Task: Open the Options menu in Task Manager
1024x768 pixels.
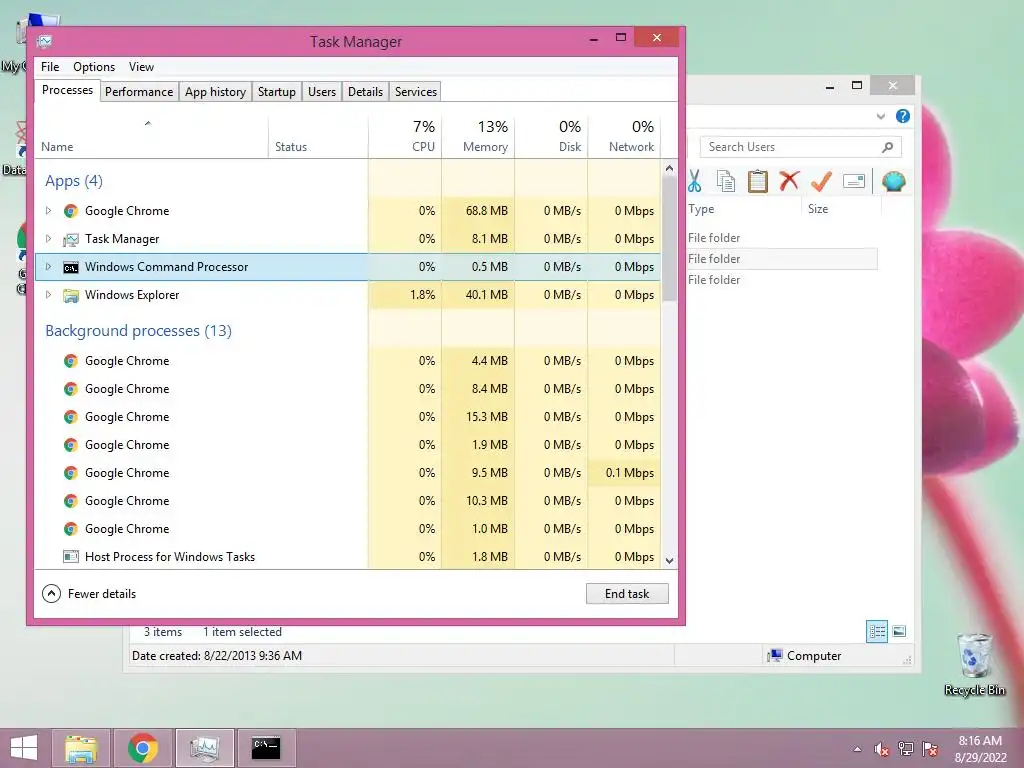Action: tap(94, 67)
